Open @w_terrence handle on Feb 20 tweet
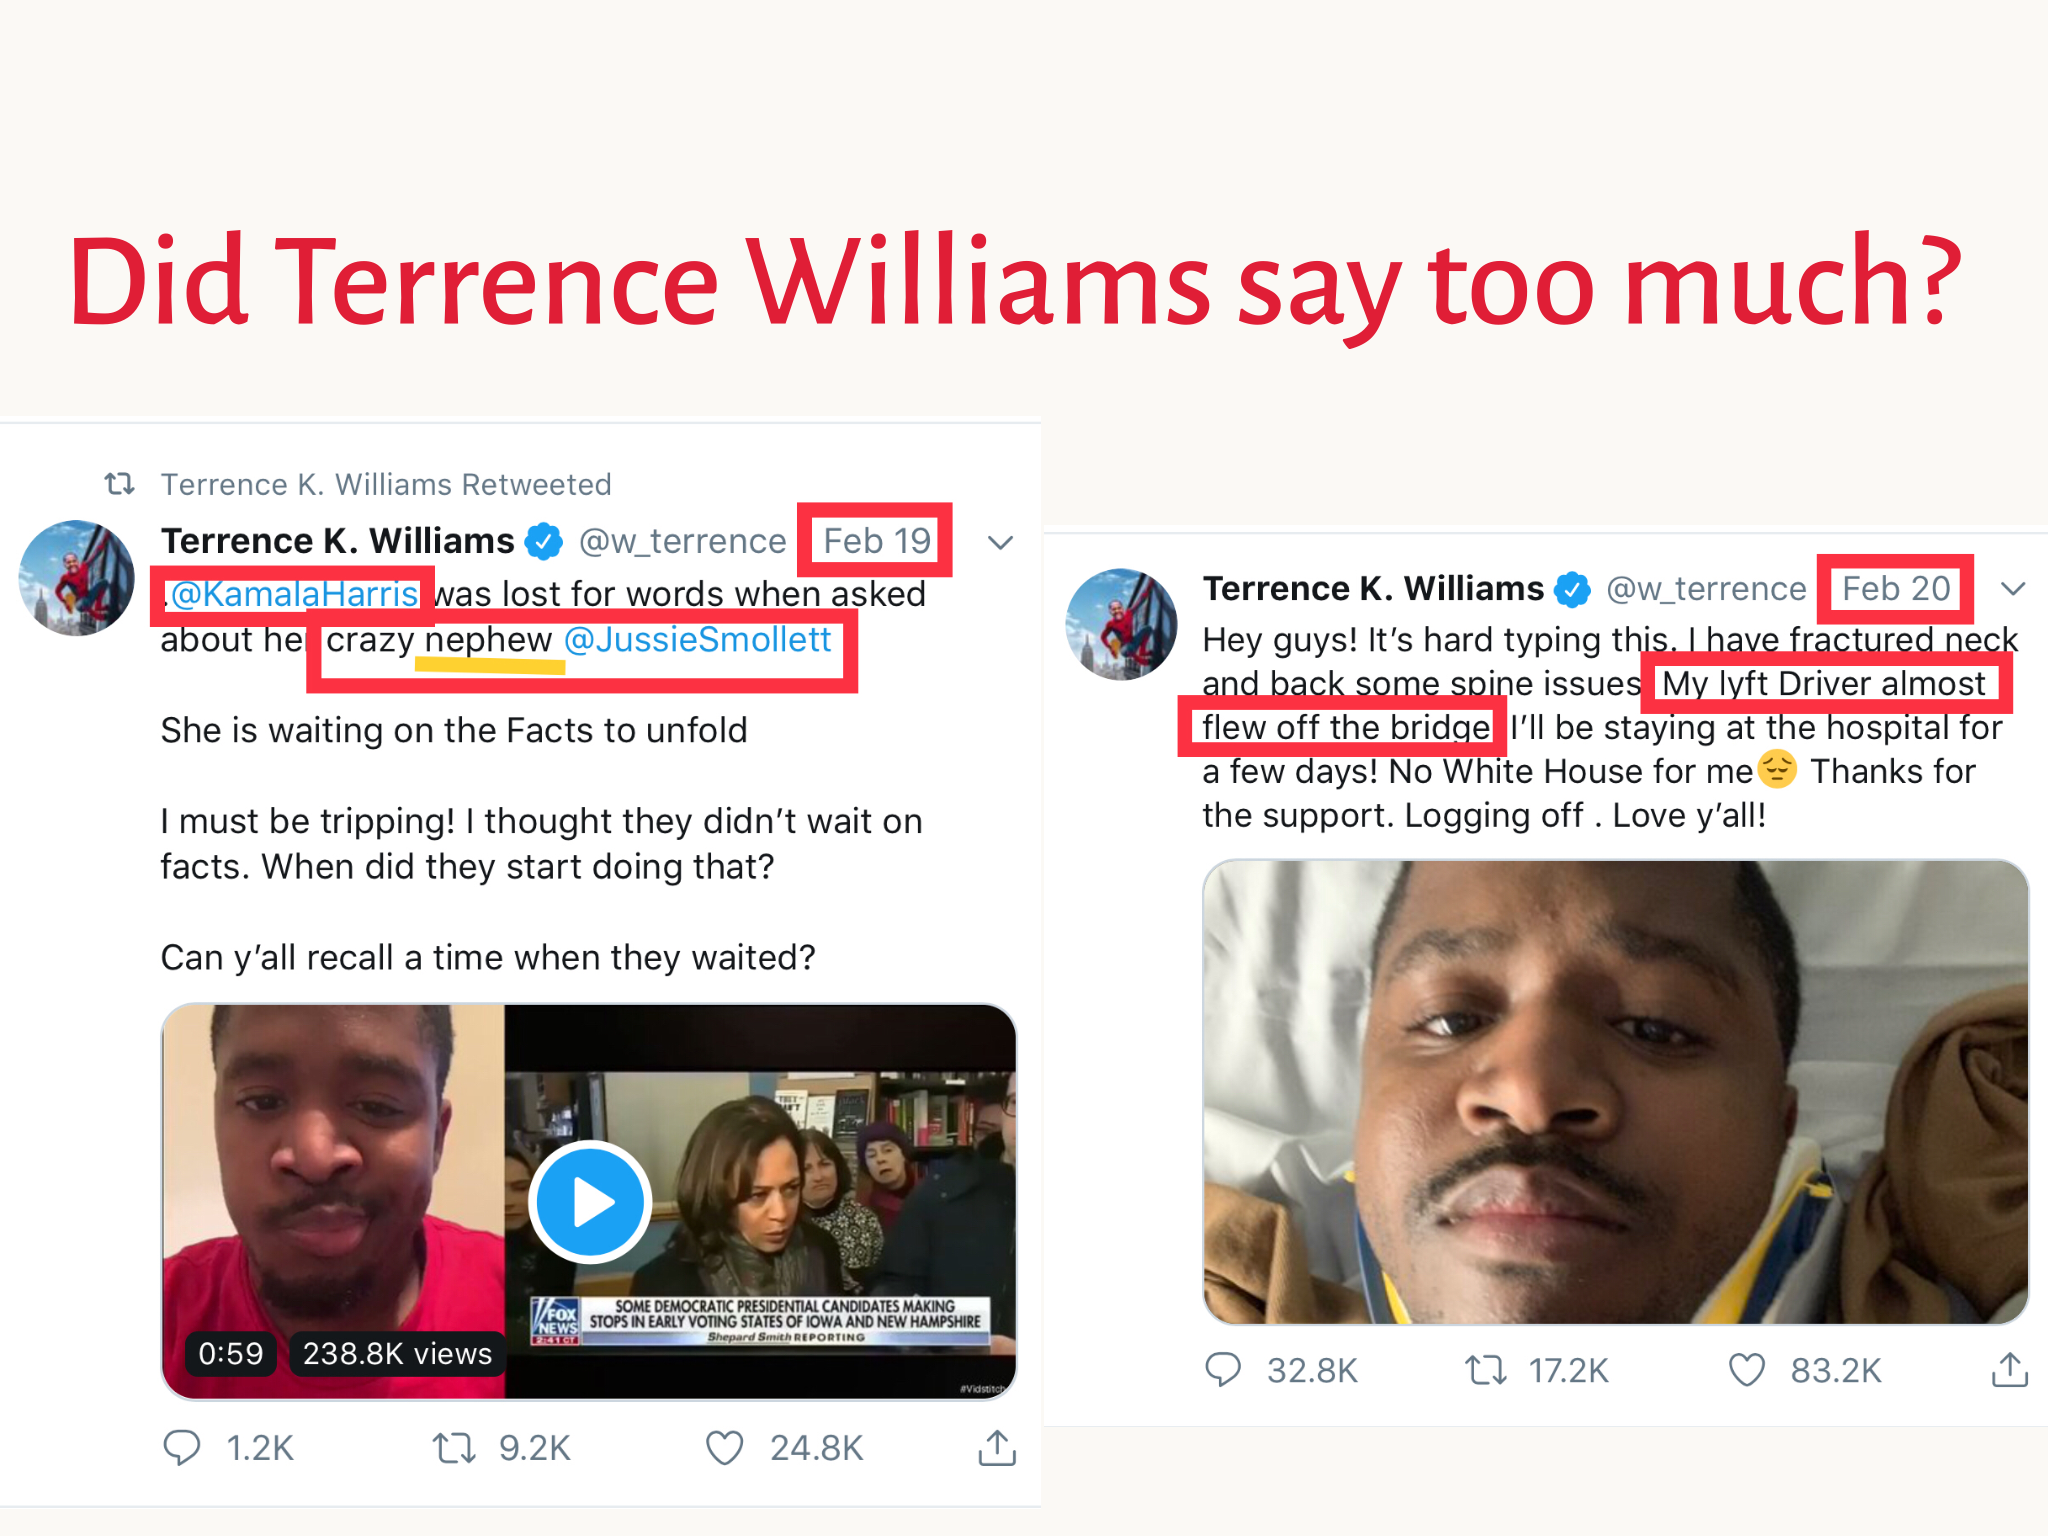This screenshot has width=2048, height=1536. point(1706,589)
